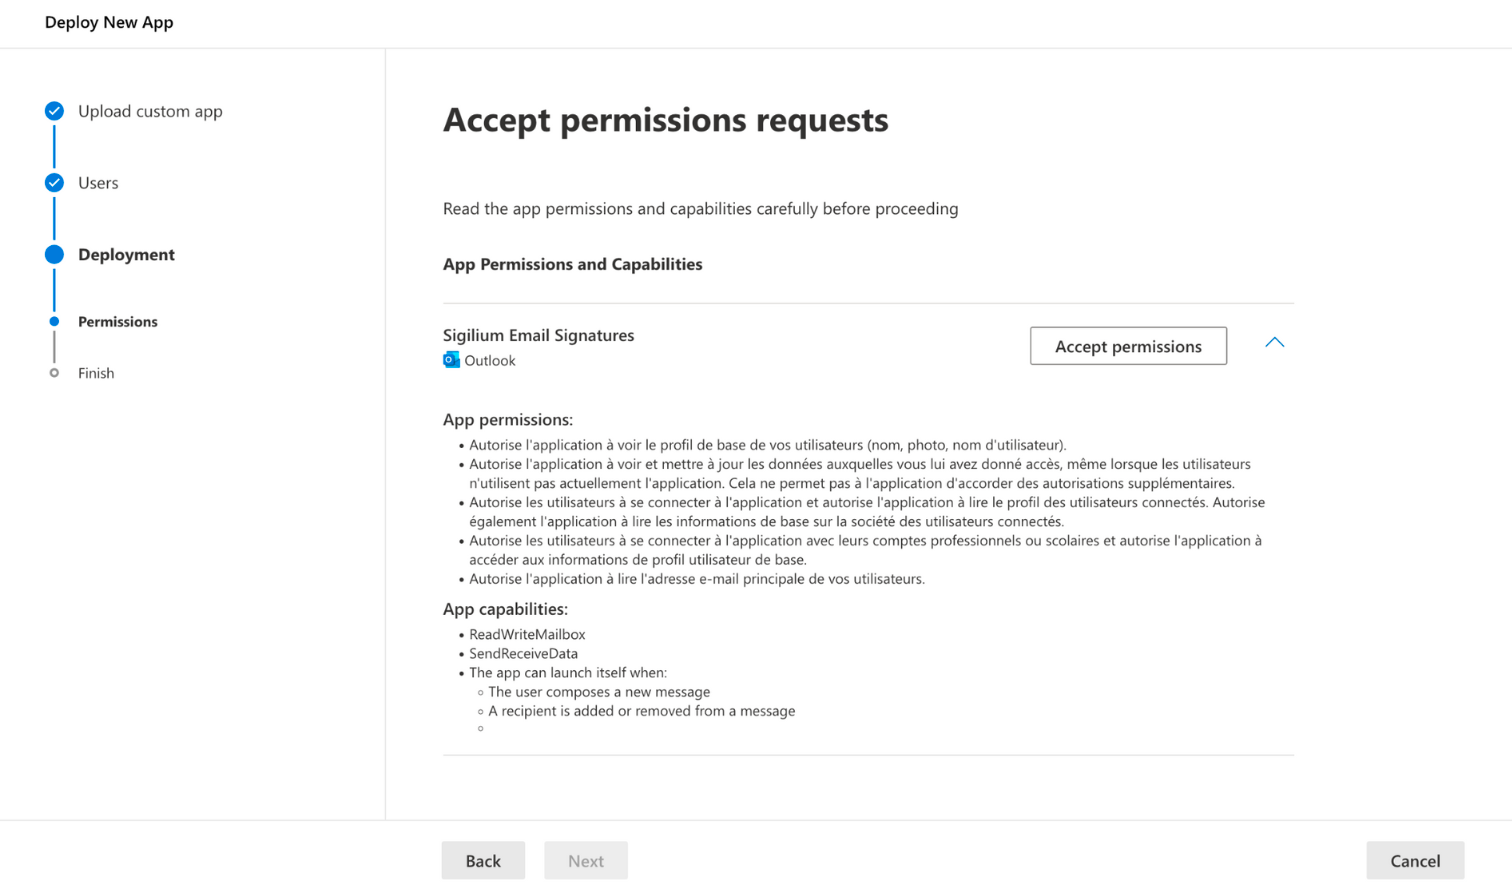This screenshot has height=895, width=1512.
Task: Click the Next button
Action: (586, 860)
